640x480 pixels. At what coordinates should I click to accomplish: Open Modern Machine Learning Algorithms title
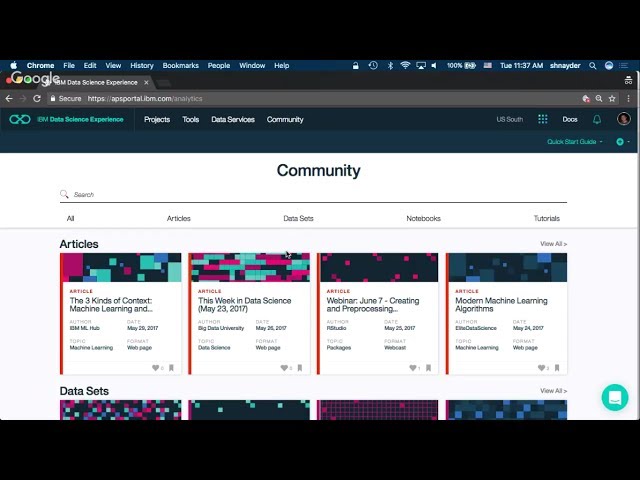501,304
